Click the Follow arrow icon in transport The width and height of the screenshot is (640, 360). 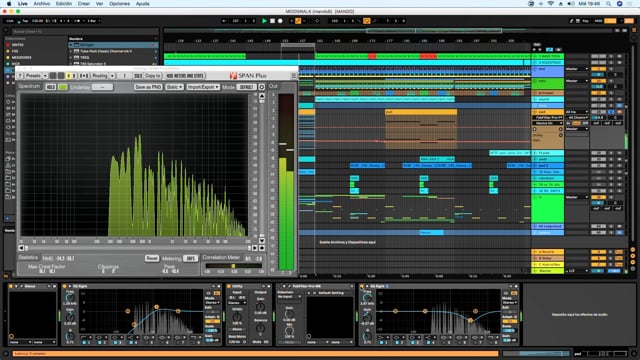pyautogui.click(x=224, y=21)
